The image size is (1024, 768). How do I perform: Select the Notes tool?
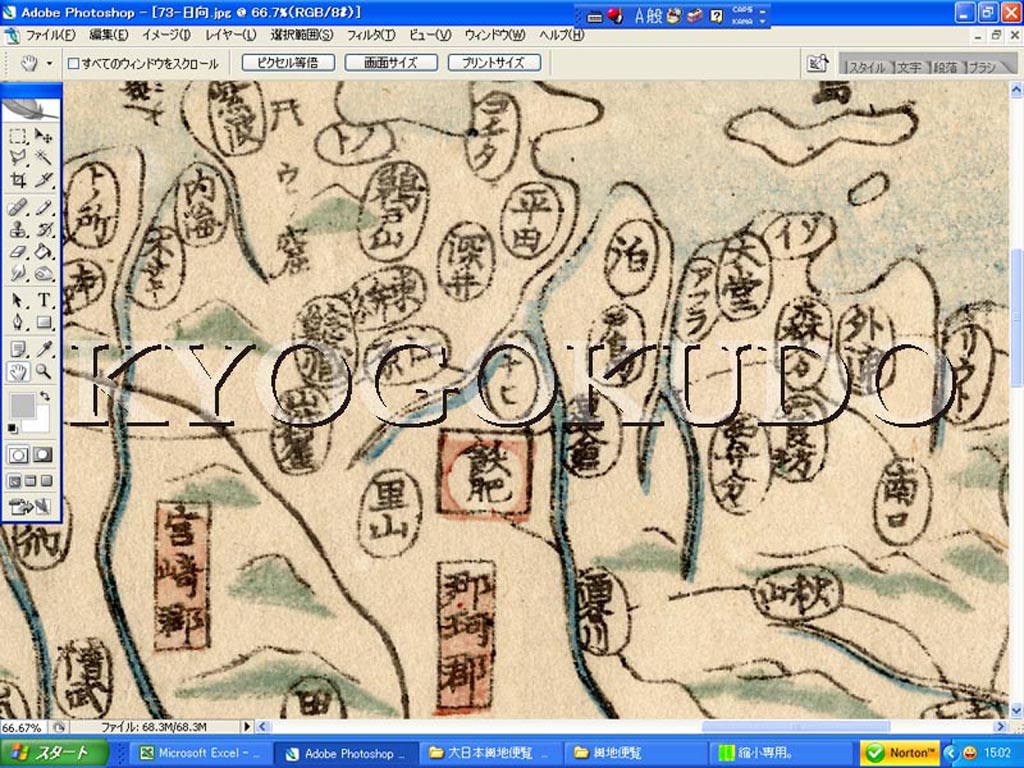pyautogui.click(x=18, y=349)
